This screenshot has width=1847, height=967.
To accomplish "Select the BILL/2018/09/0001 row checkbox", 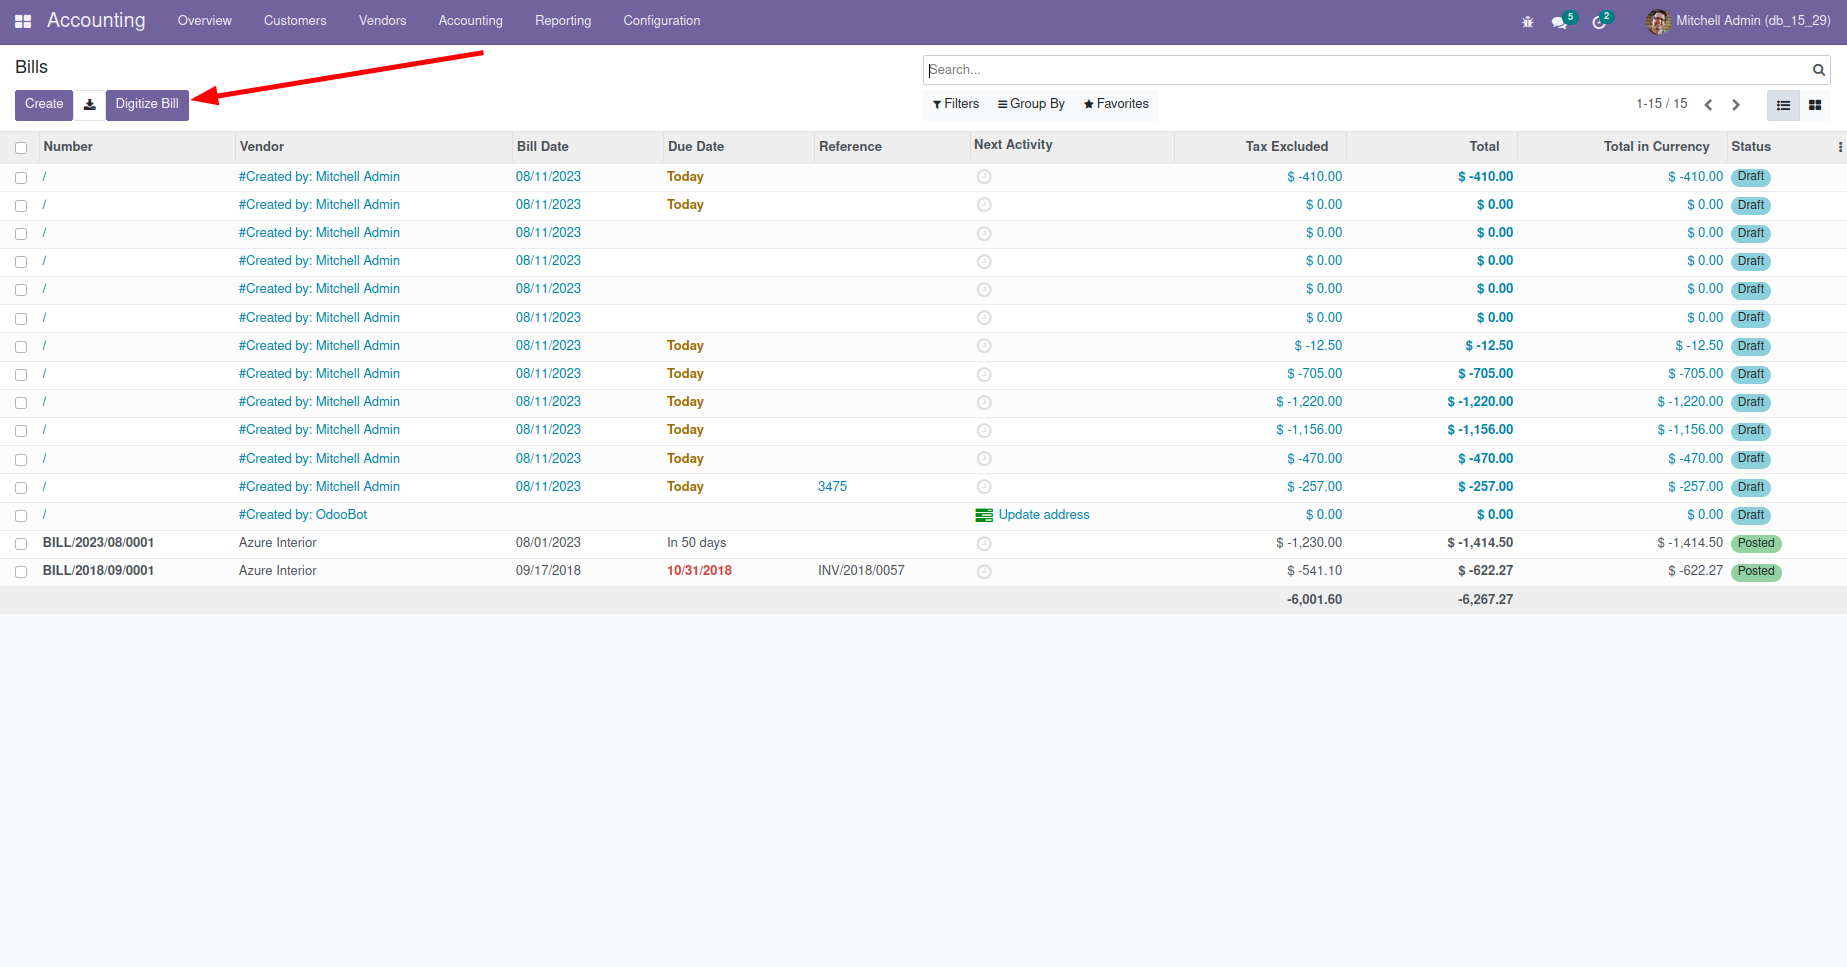I will pos(21,572).
